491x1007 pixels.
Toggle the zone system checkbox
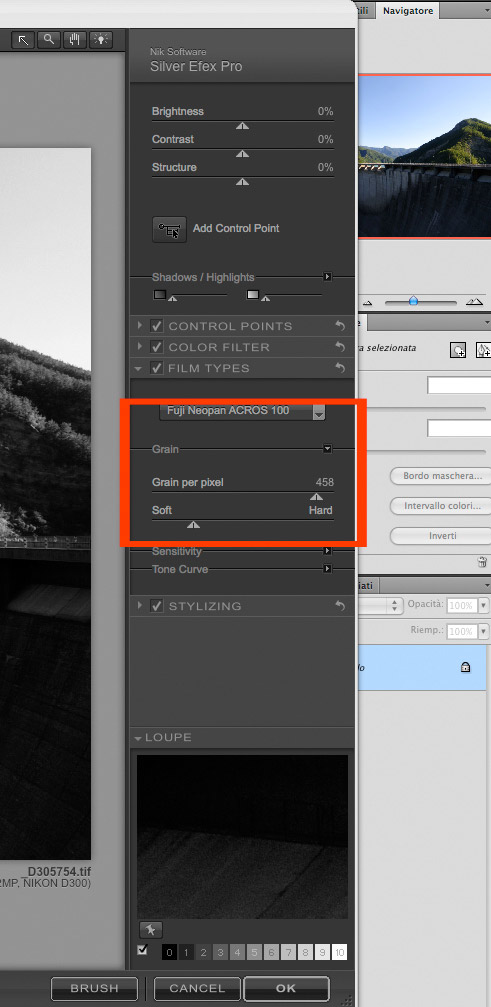(x=142, y=950)
